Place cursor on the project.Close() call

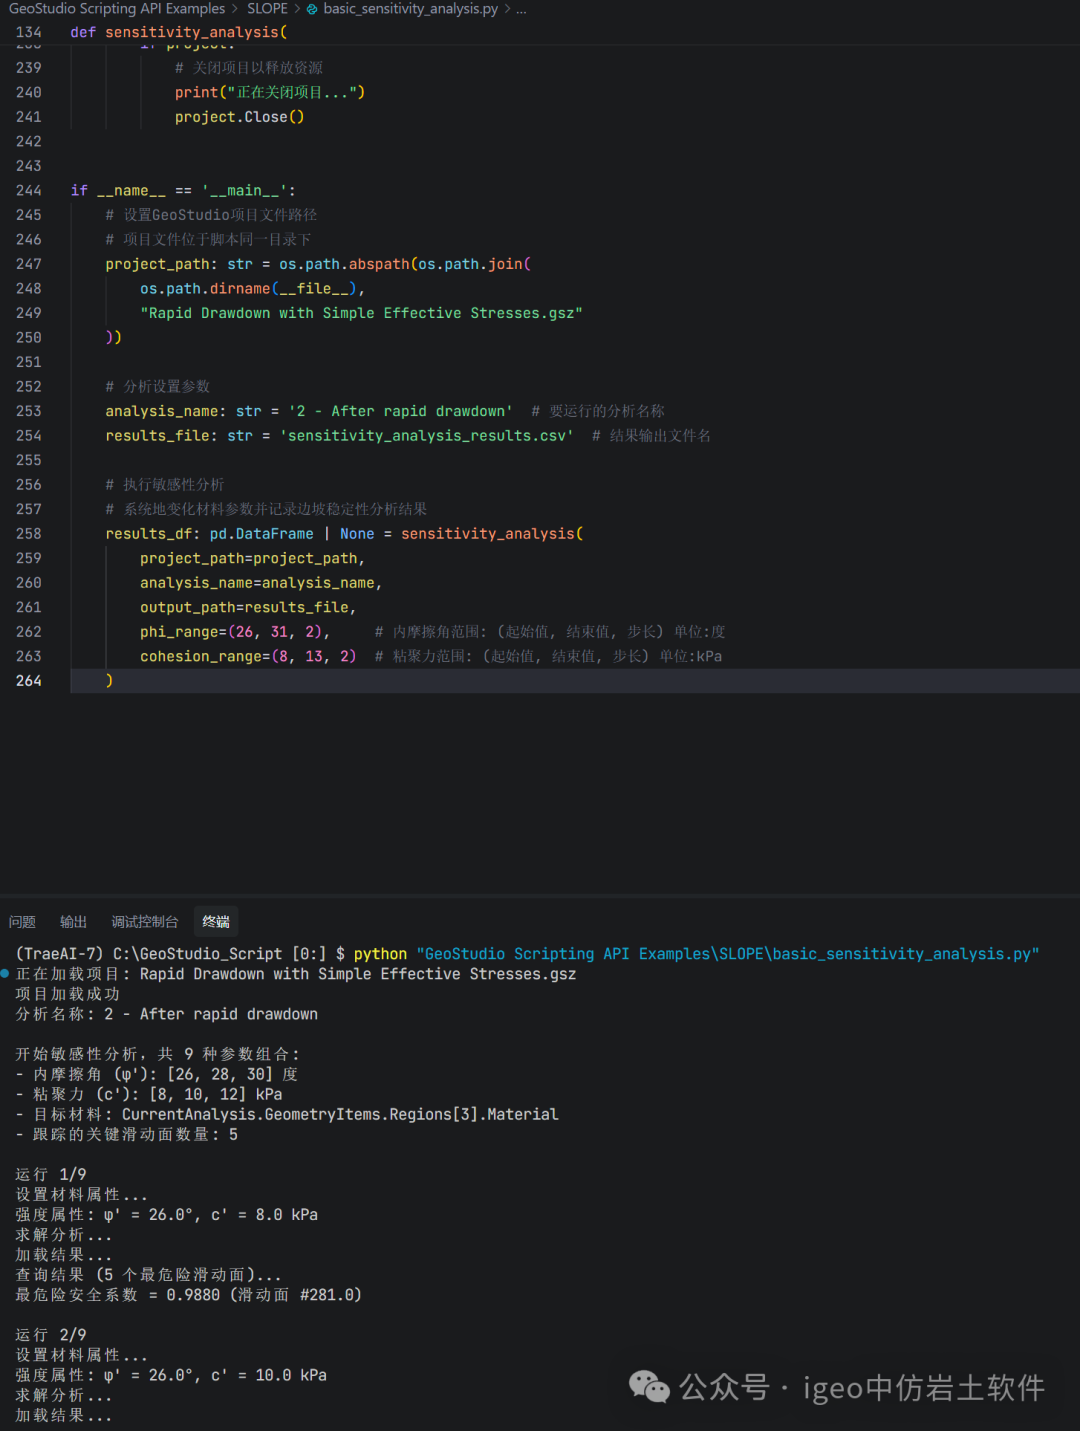point(239,117)
